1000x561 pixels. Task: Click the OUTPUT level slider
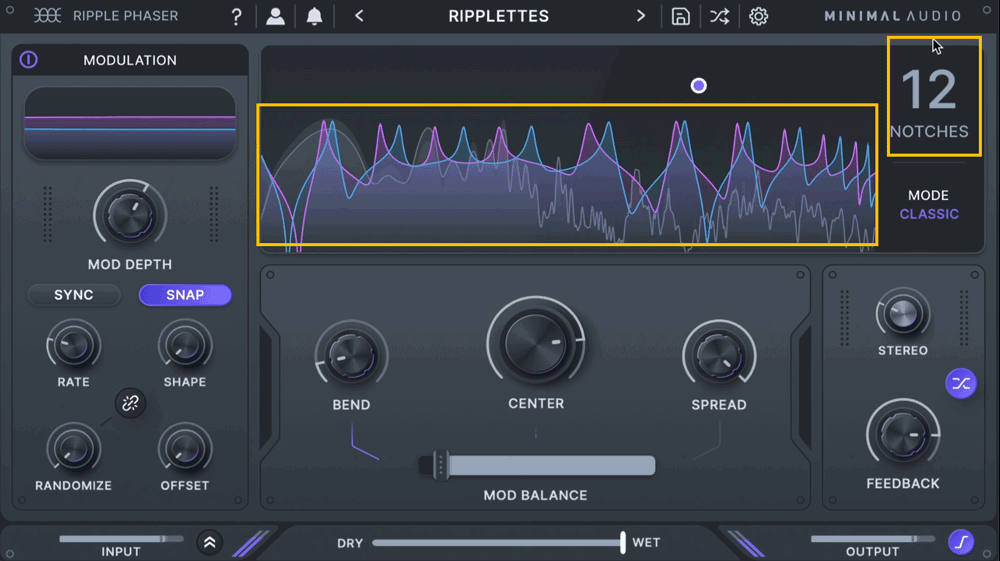[x=872, y=539]
